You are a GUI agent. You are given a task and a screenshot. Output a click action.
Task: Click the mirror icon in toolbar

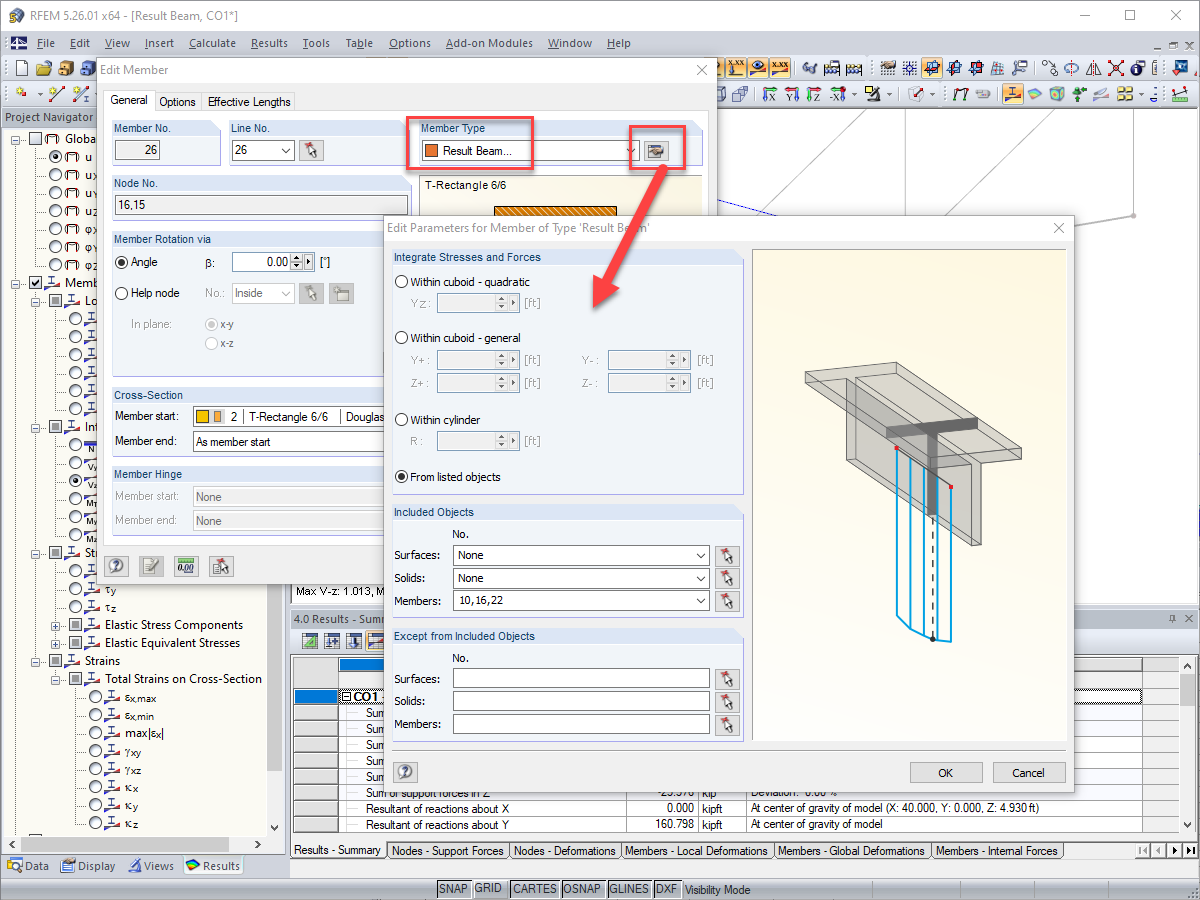coord(1093,69)
